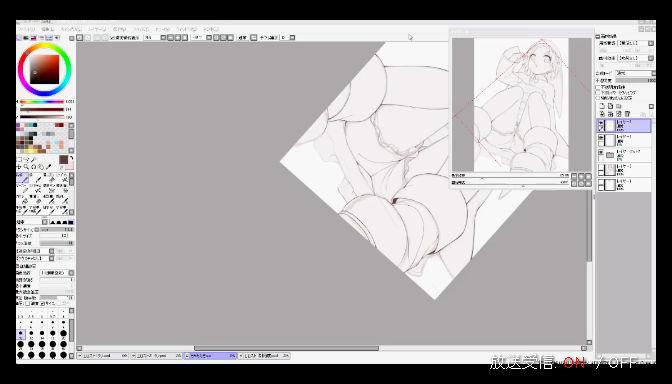The width and height of the screenshot is (672, 384).
Task: Open the Window menu
Action: click(187, 29)
